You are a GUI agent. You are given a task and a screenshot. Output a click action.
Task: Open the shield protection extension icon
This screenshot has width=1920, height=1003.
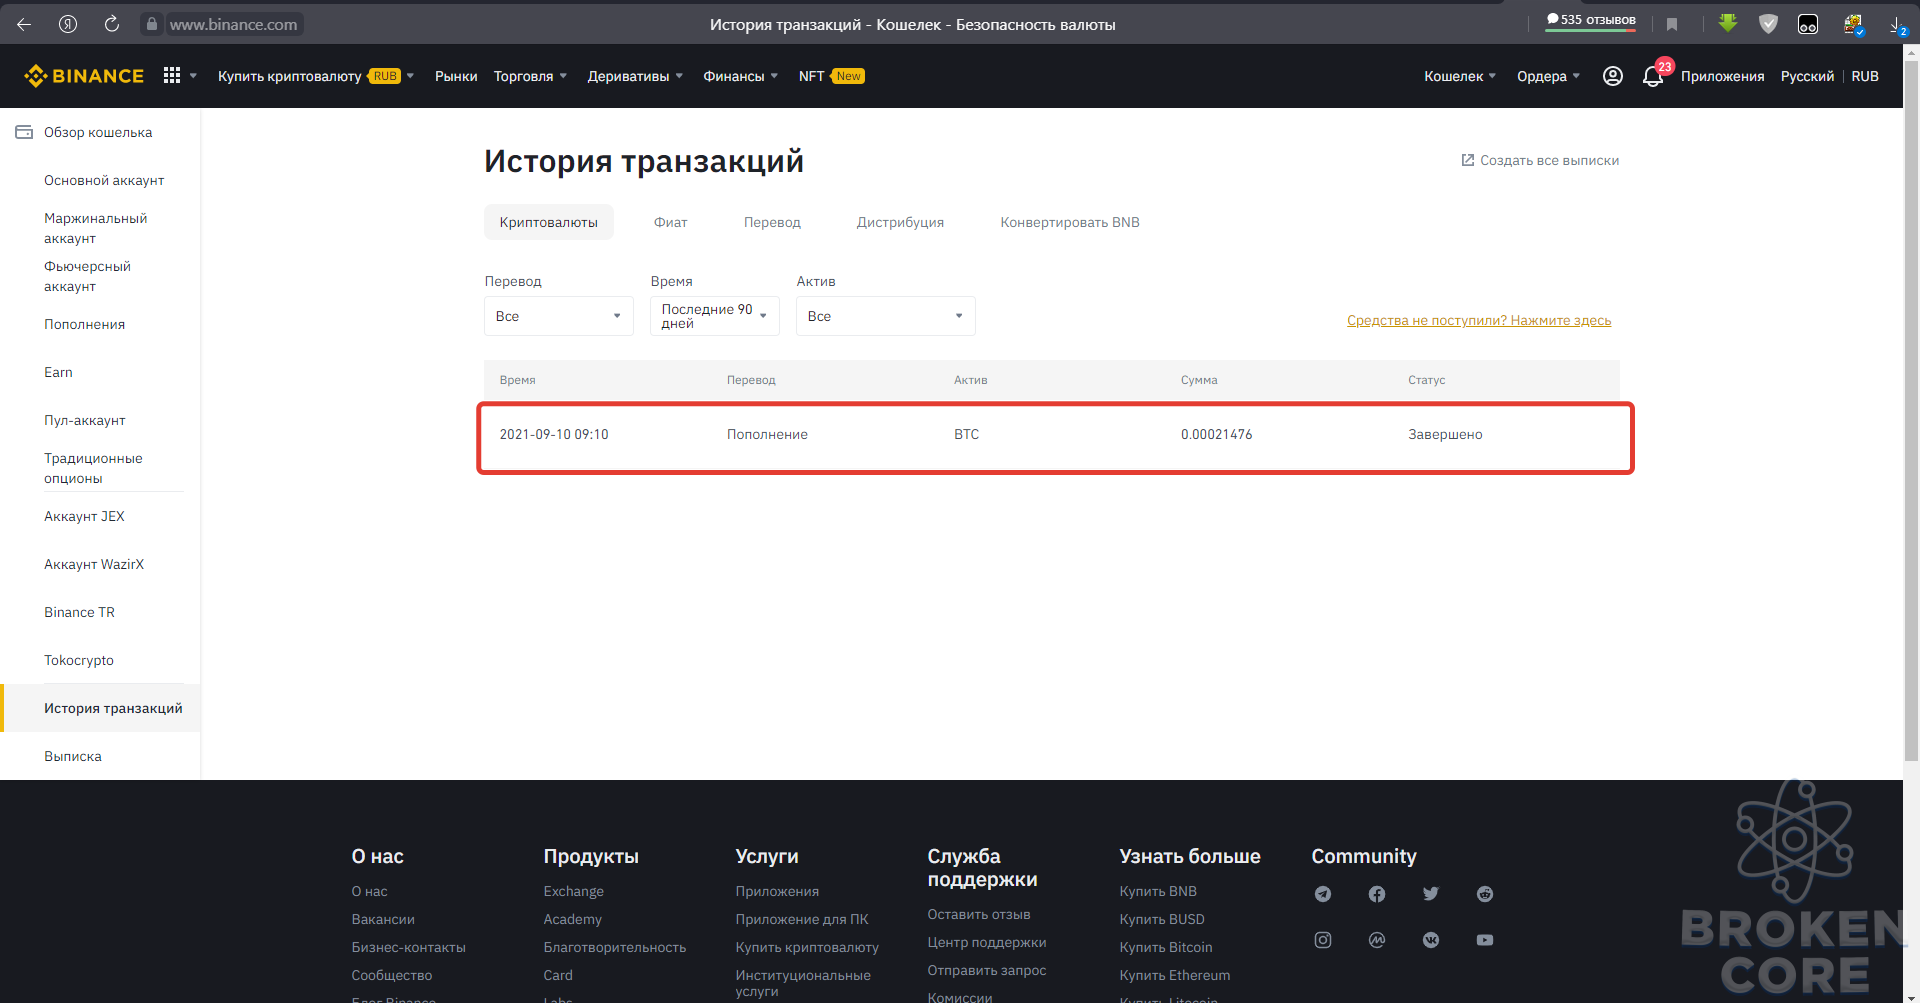[1768, 24]
